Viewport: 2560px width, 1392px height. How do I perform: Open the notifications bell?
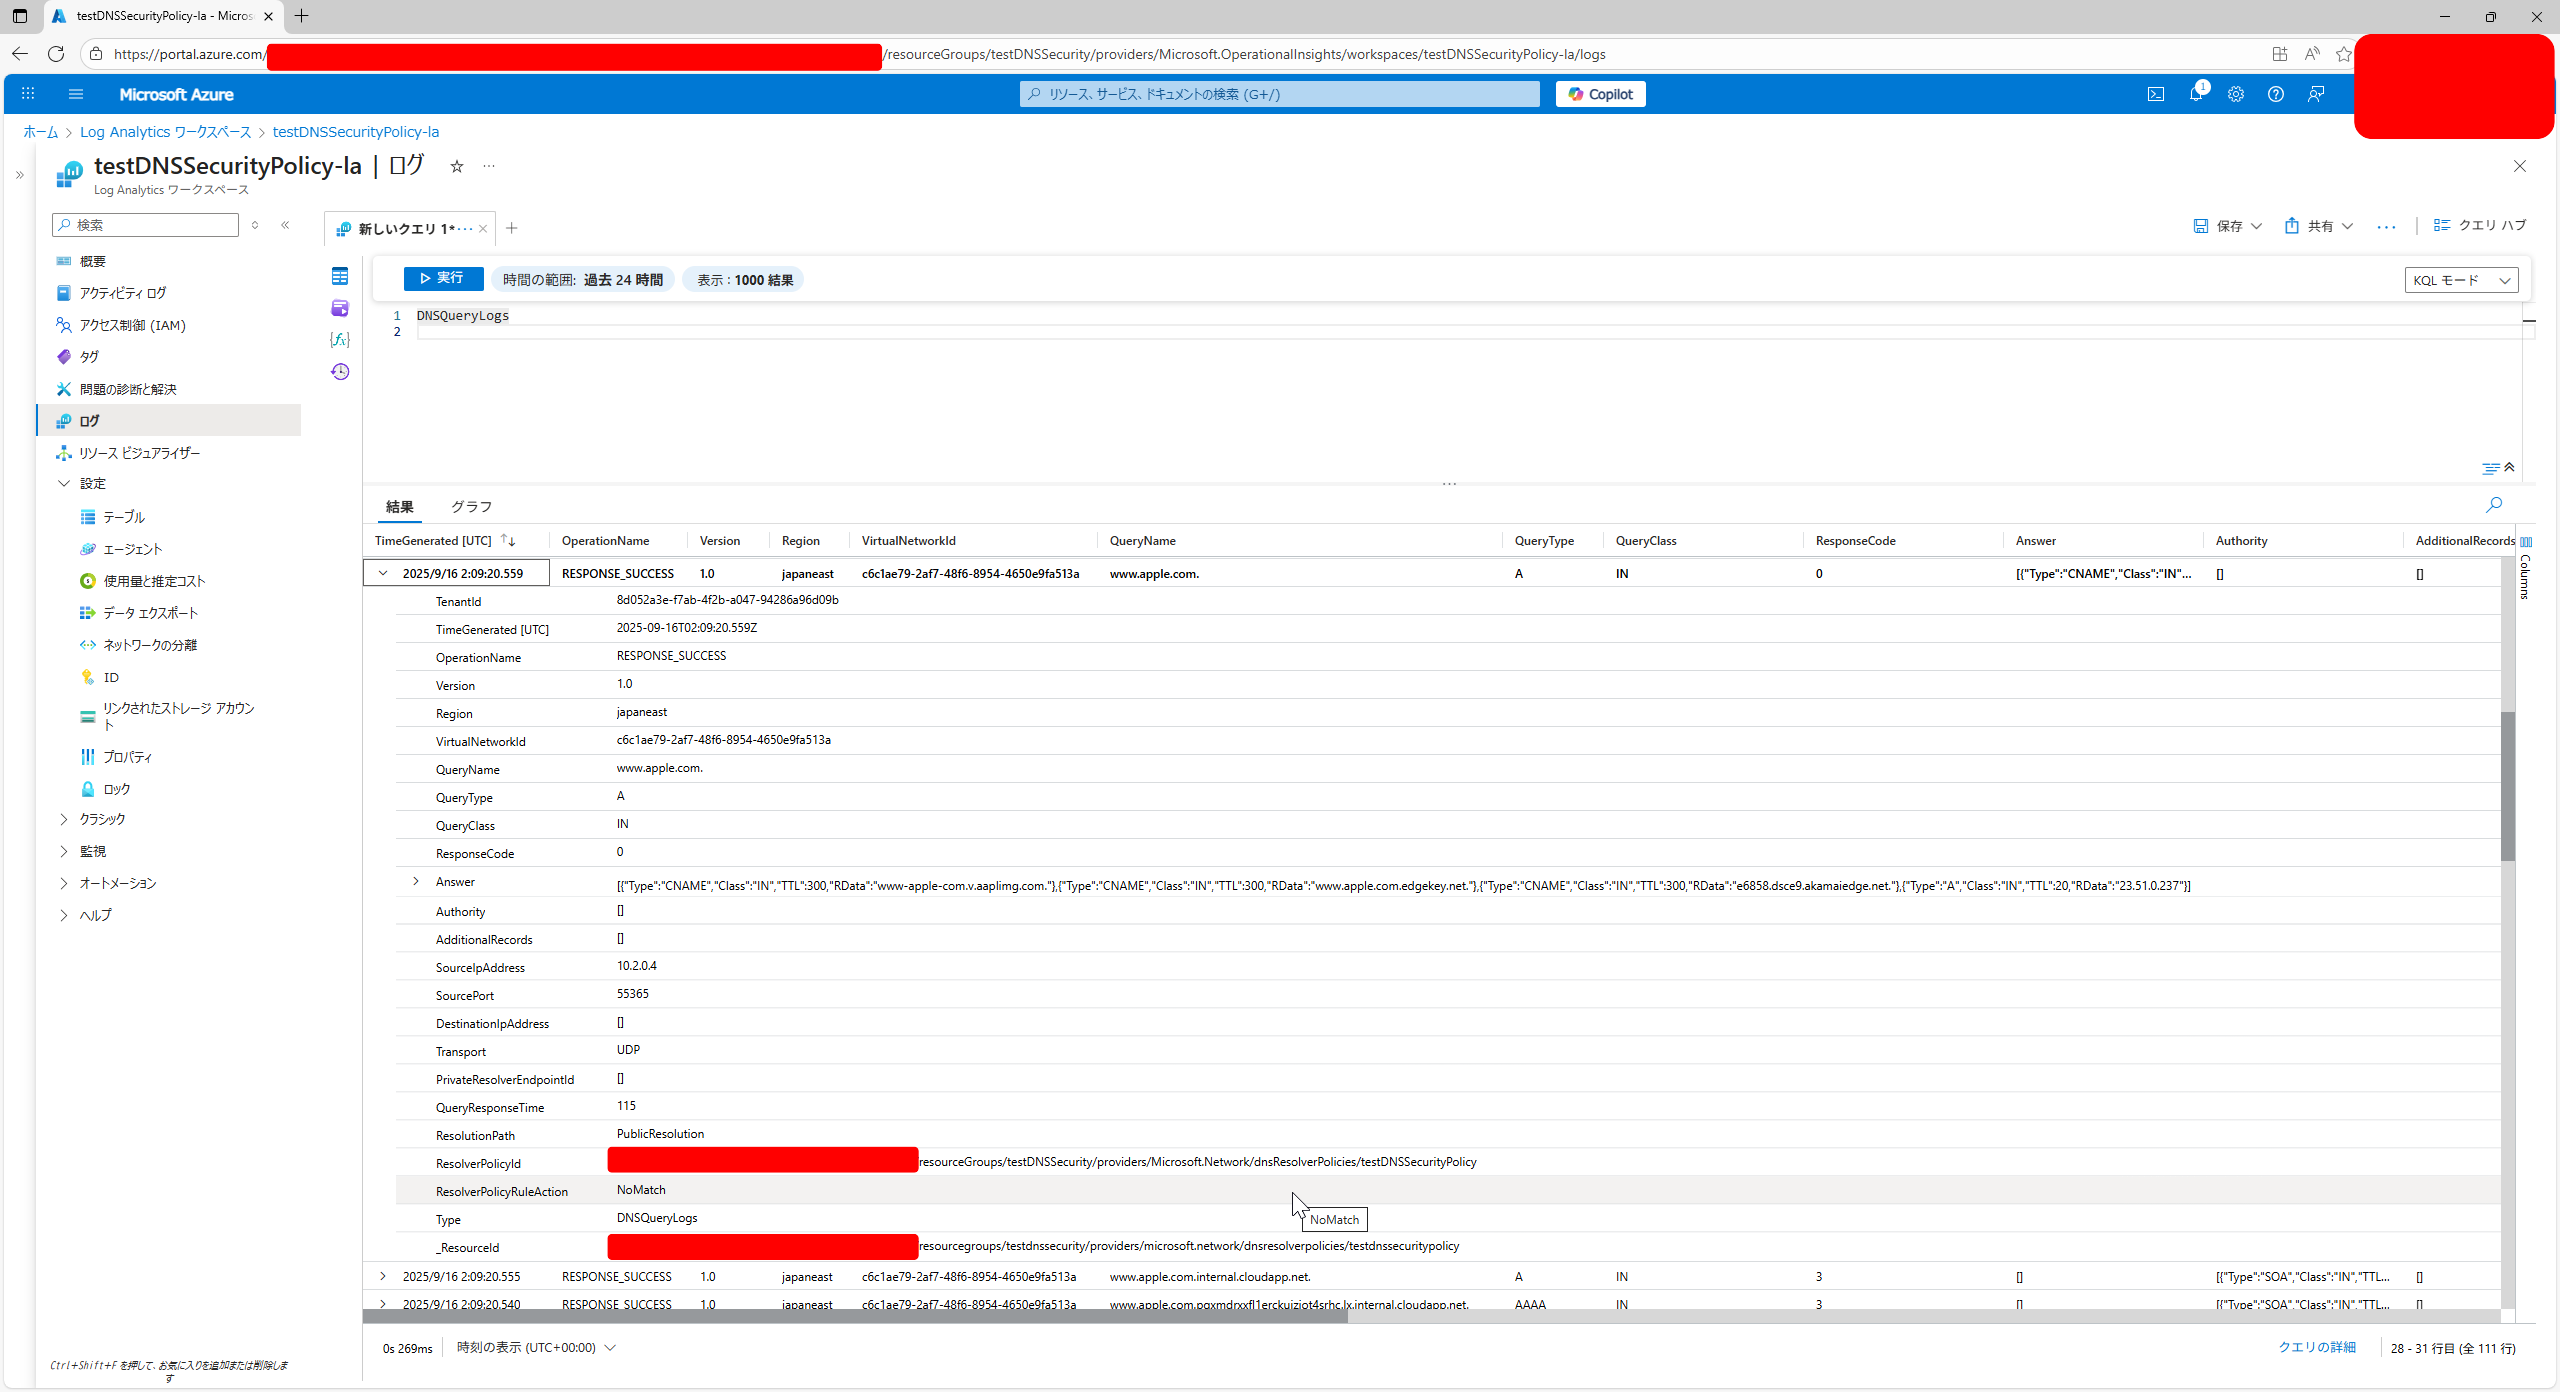click(x=2196, y=94)
